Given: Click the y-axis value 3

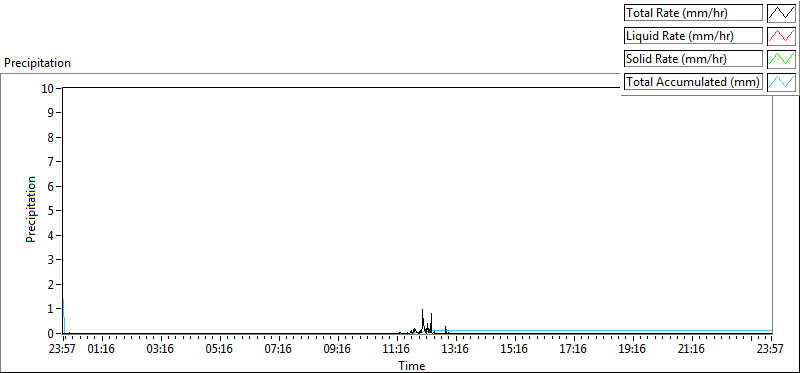Looking at the screenshot, I should [x=51, y=260].
